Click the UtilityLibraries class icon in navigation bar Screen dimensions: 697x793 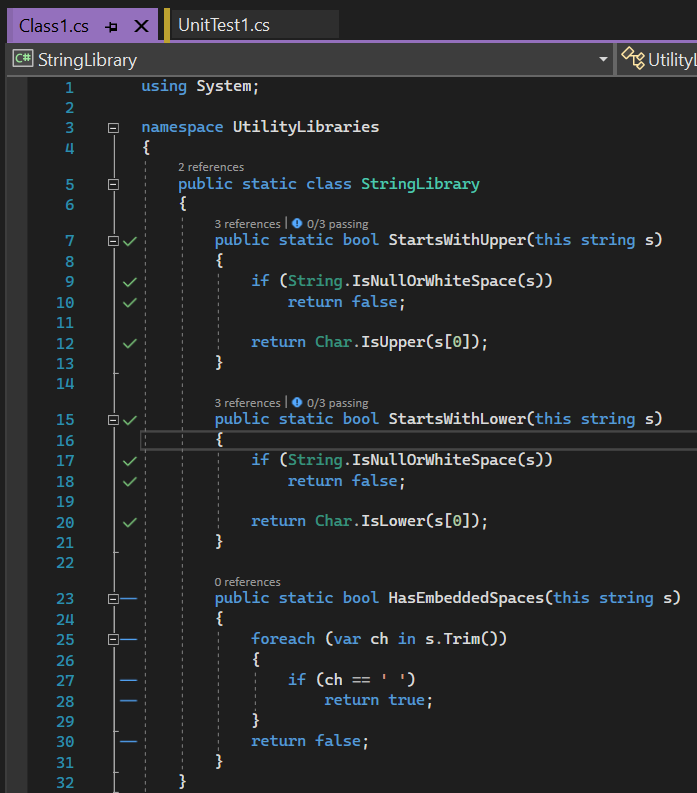click(x=632, y=60)
